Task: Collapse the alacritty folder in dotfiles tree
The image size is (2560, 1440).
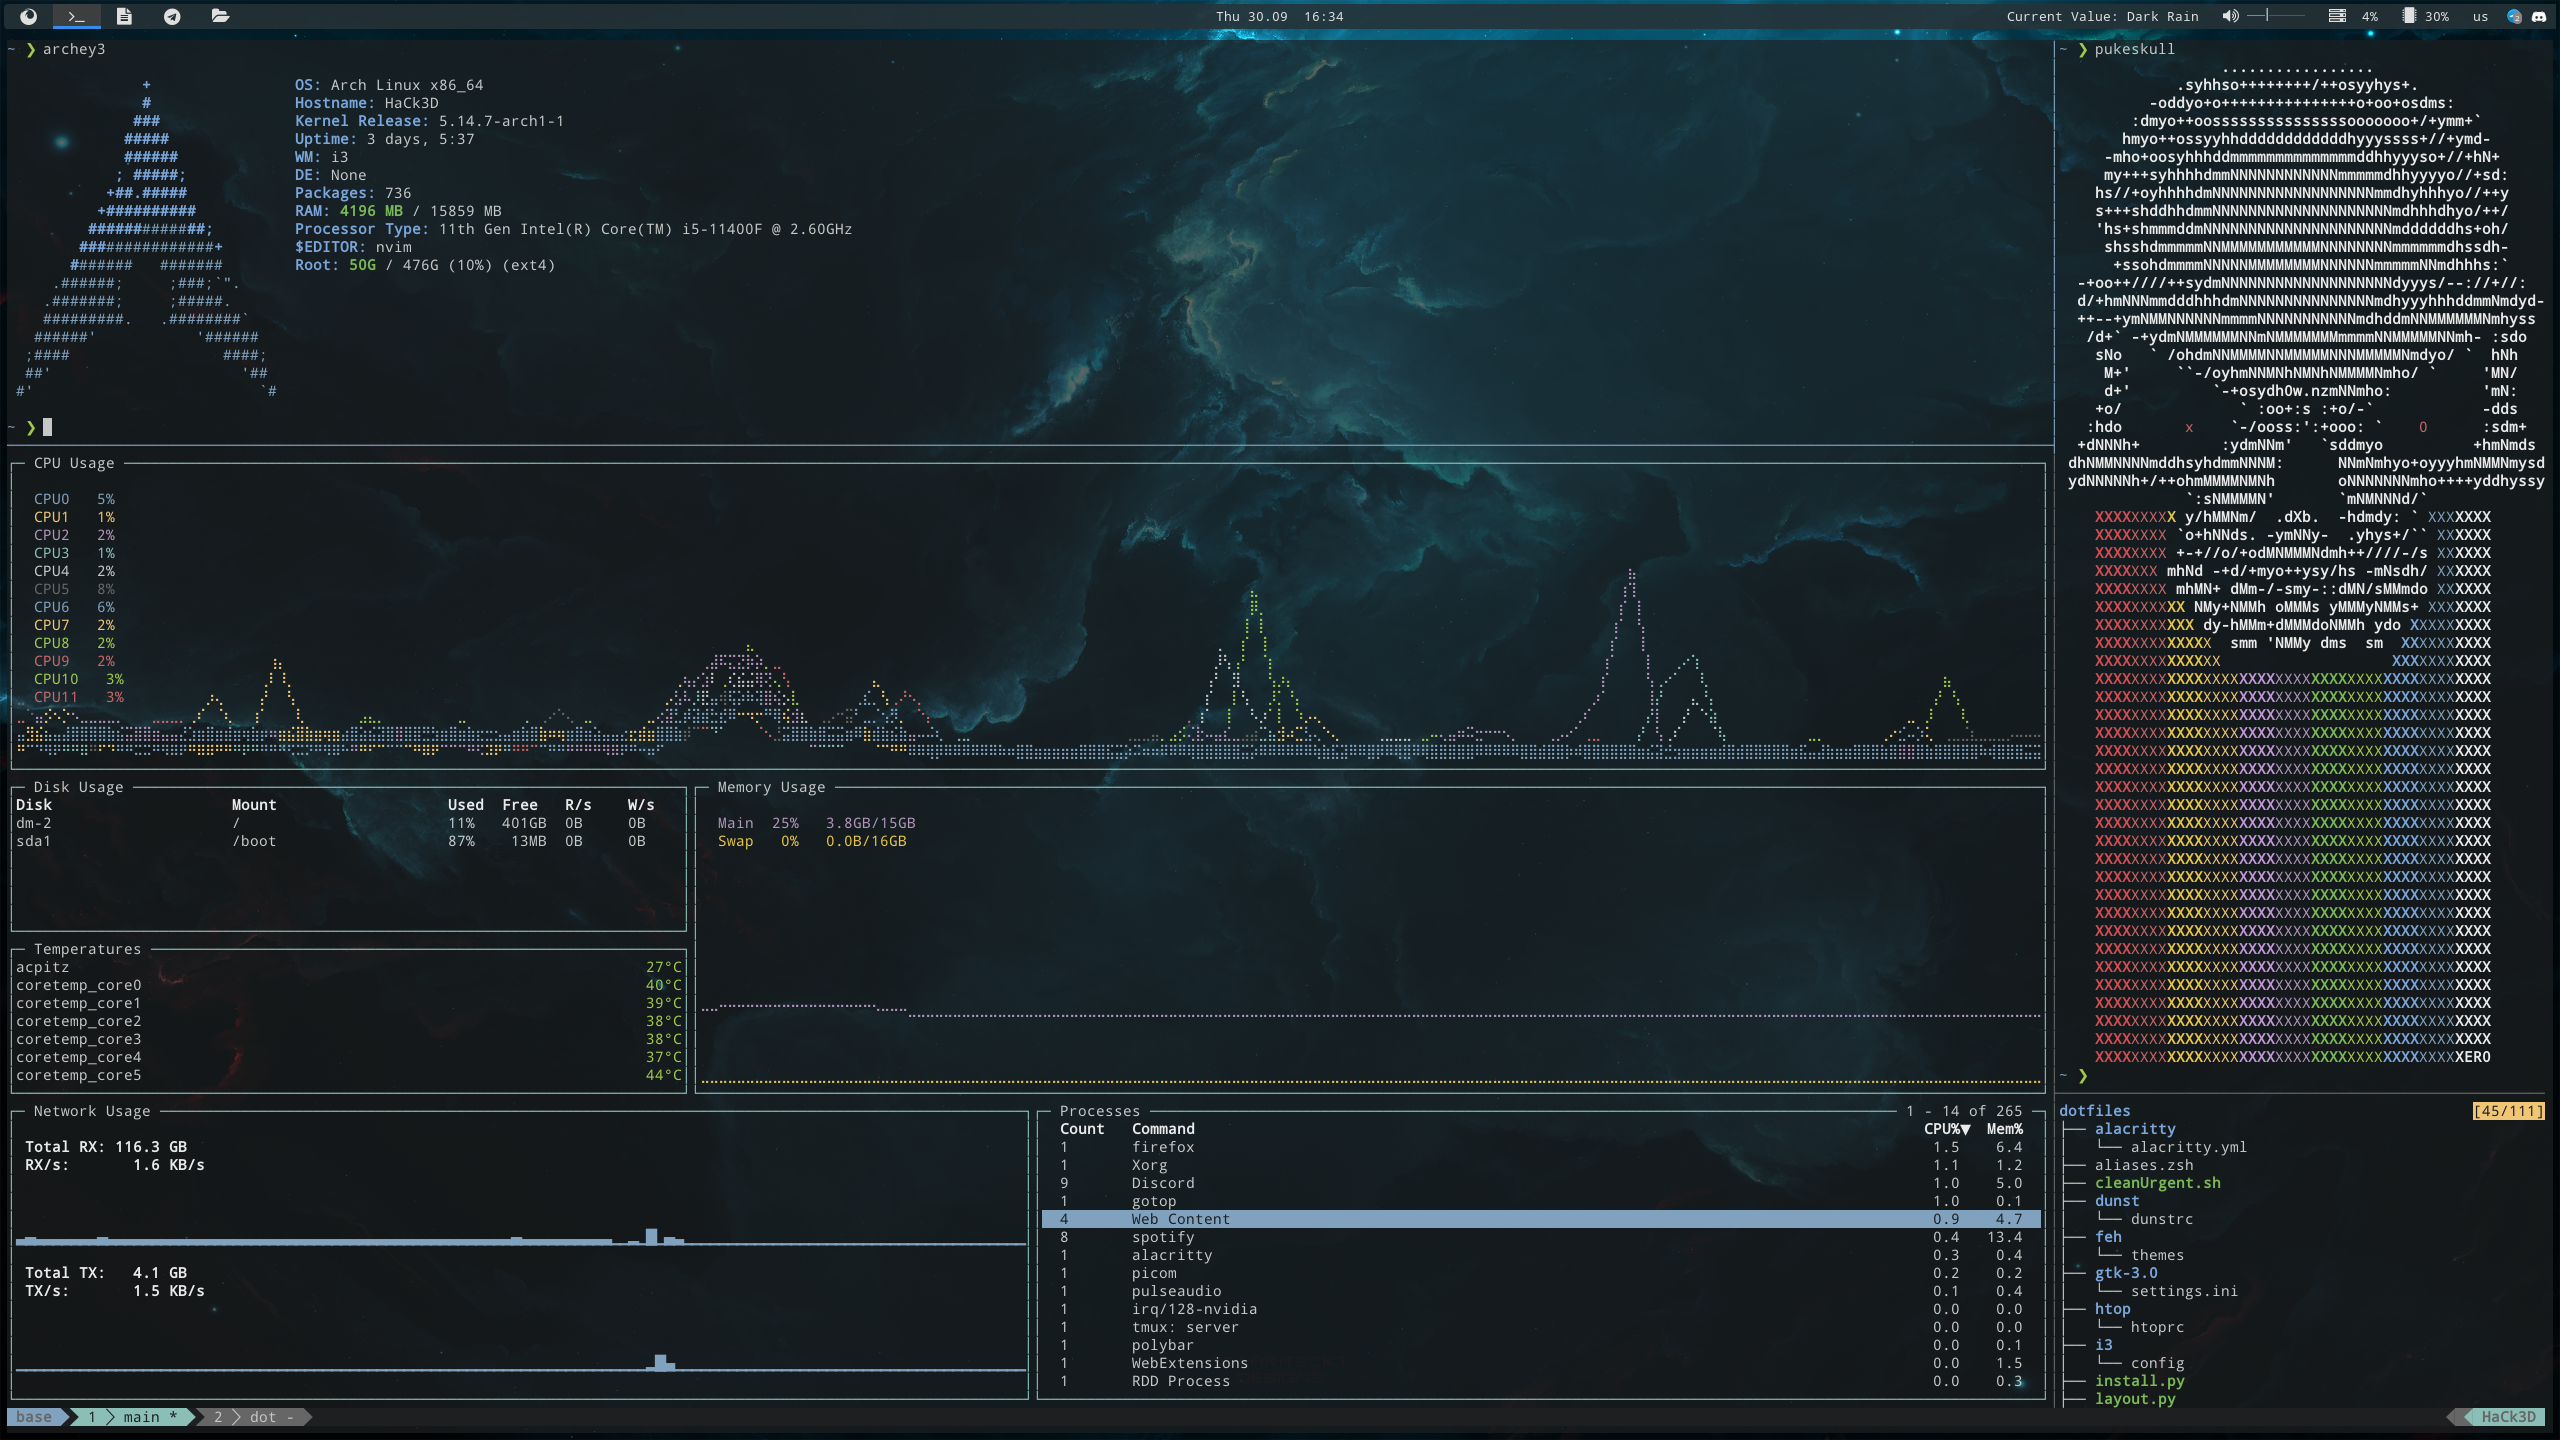Action: coord(2135,1129)
